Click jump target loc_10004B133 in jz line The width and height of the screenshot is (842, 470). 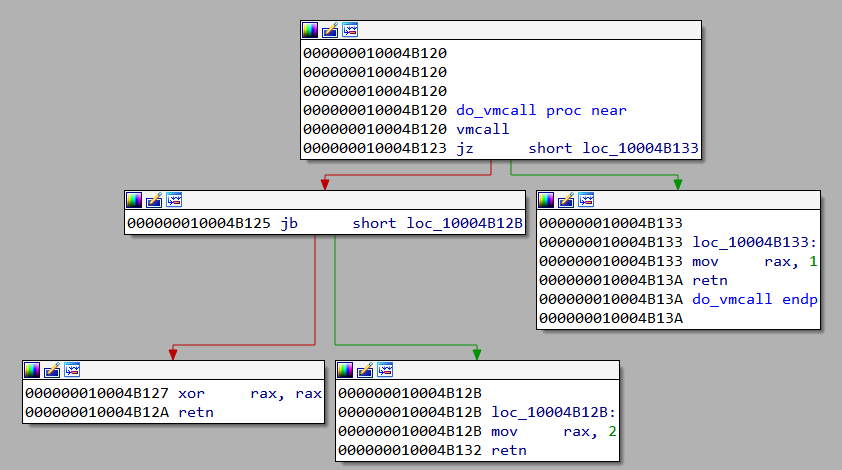click(641, 148)
